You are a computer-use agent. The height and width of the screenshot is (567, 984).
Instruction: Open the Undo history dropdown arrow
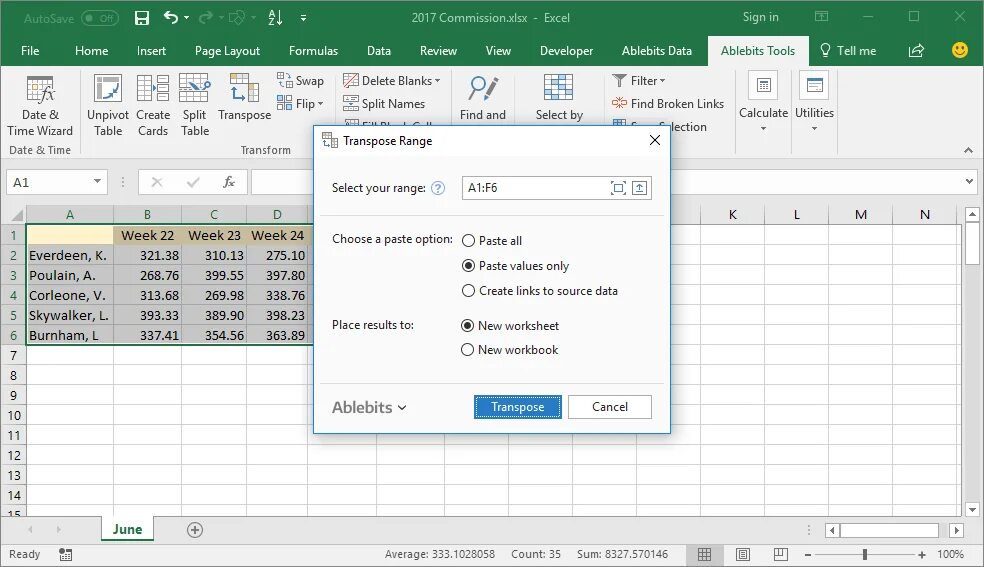pos(187,18)
